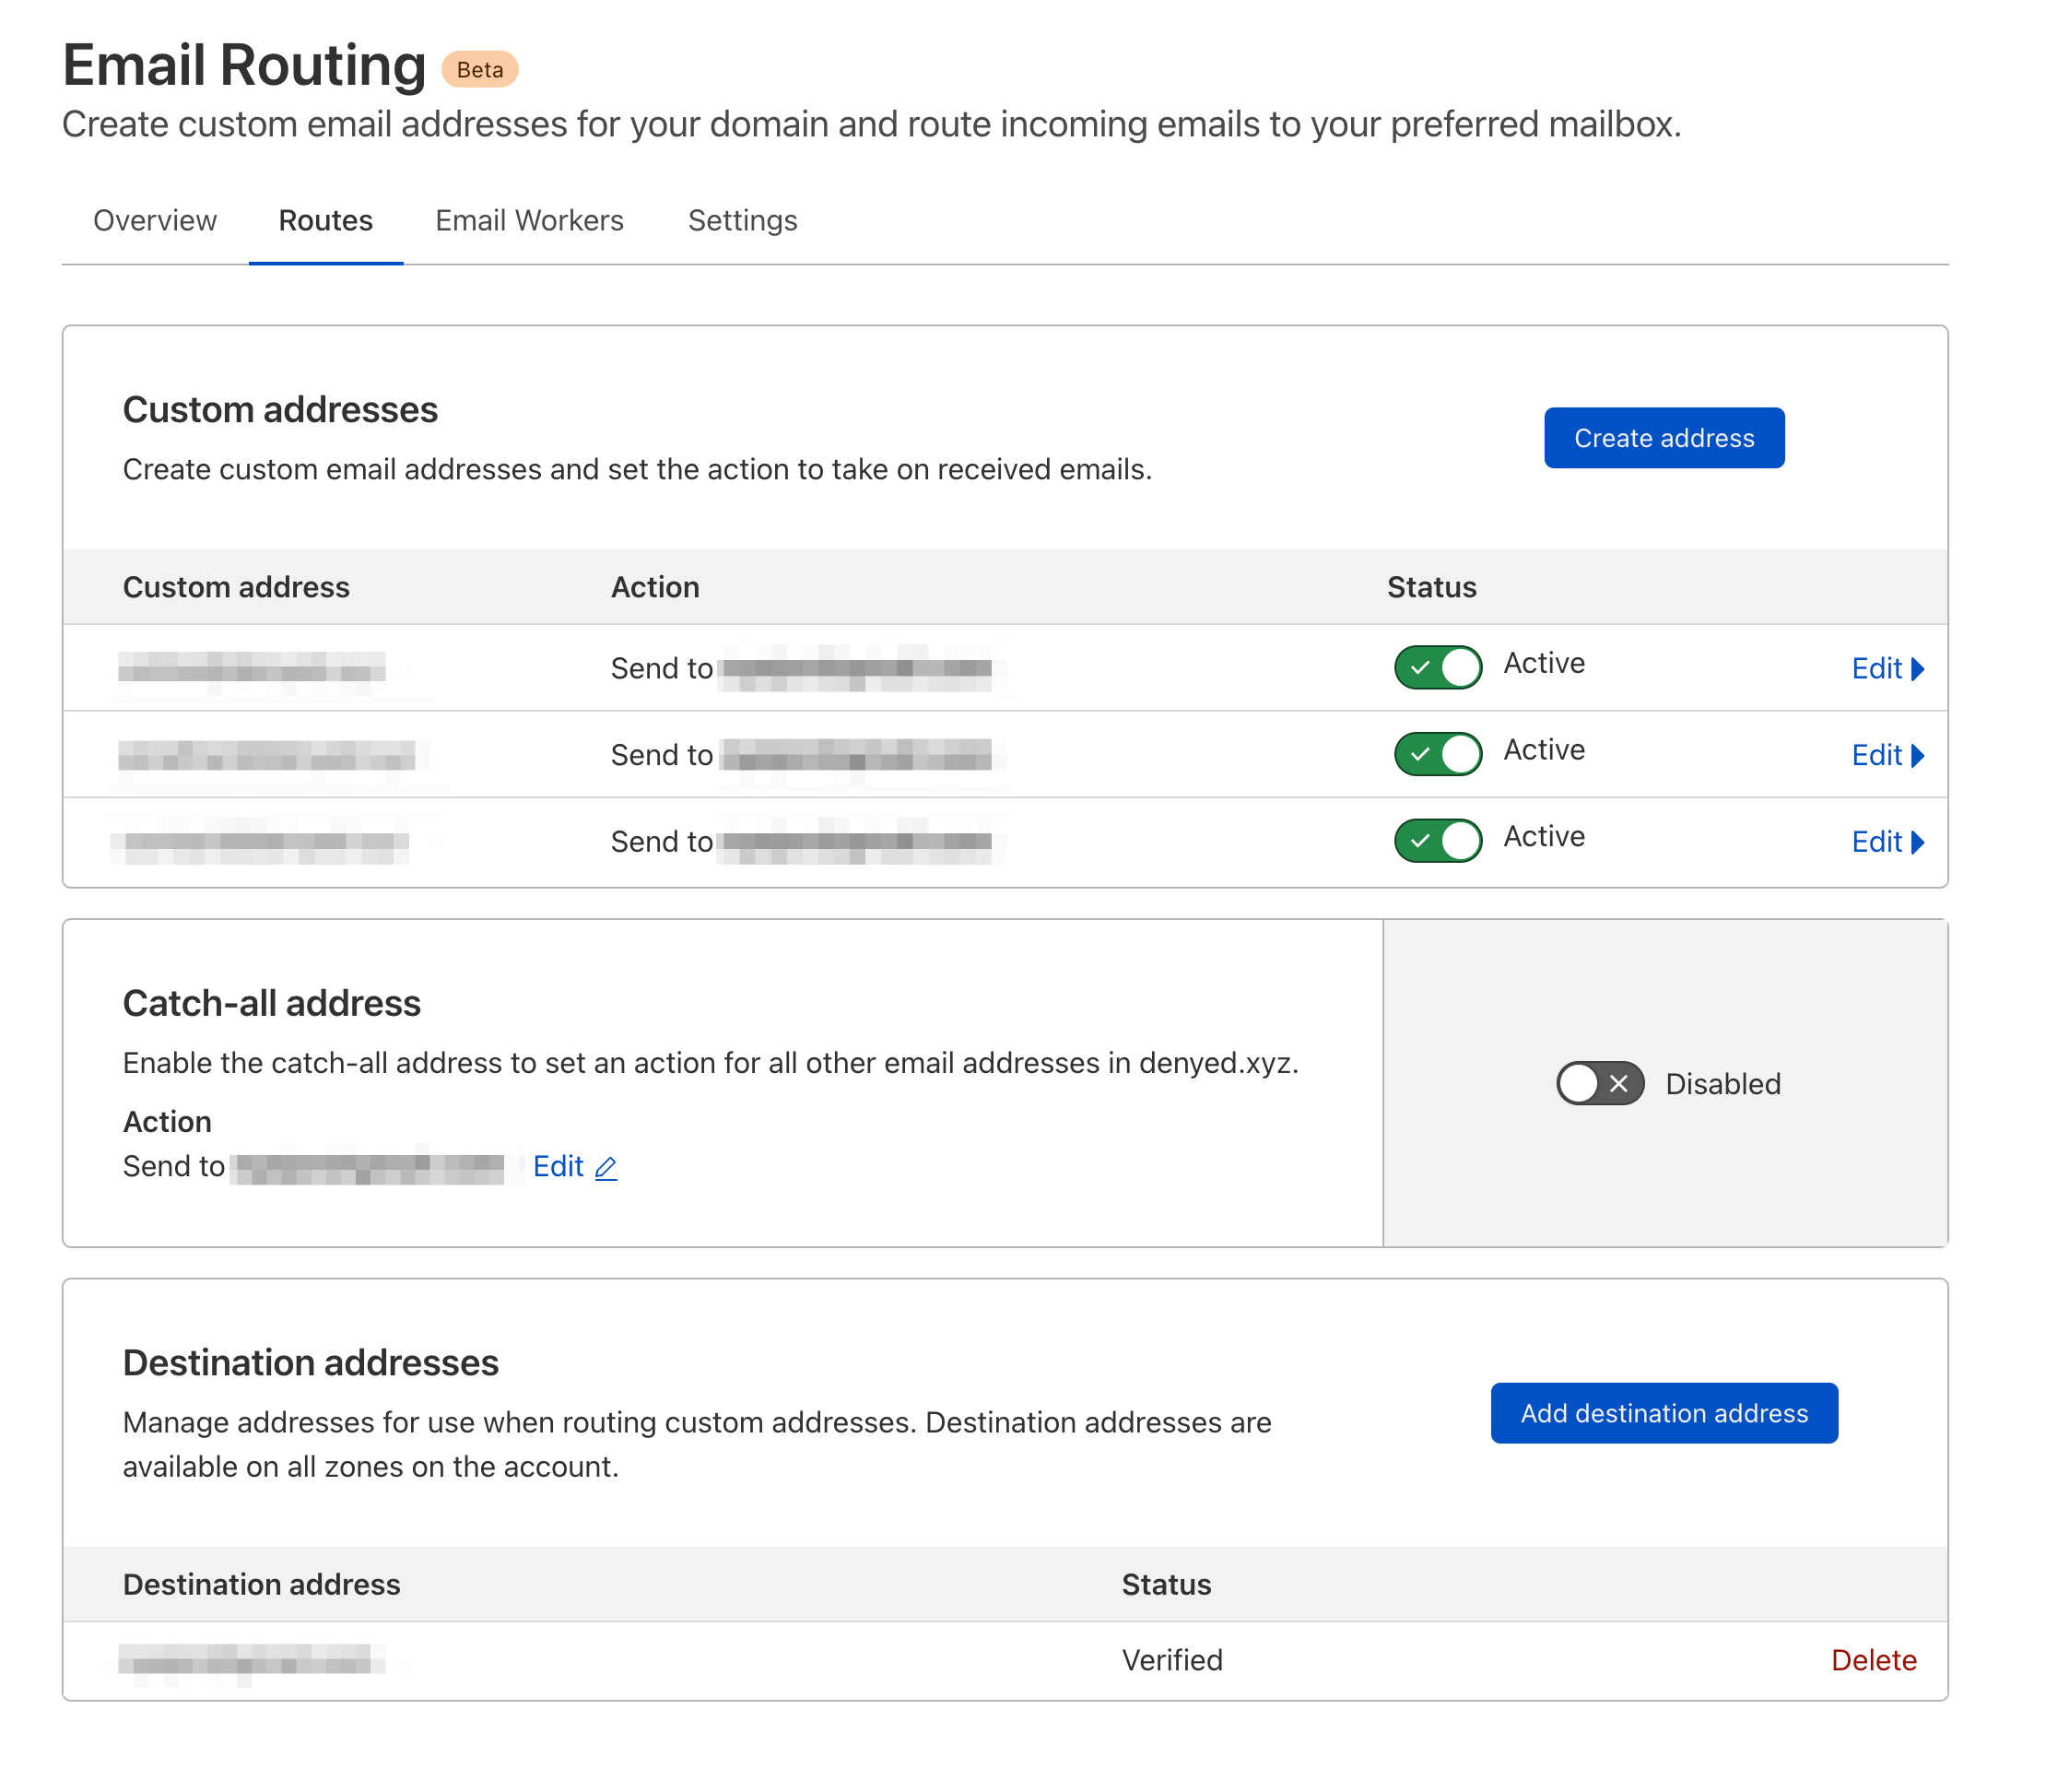The width and height of the screenshot is (2046, 1792).
Task: Click the Add destination address button
Action: [1663, 1413]
